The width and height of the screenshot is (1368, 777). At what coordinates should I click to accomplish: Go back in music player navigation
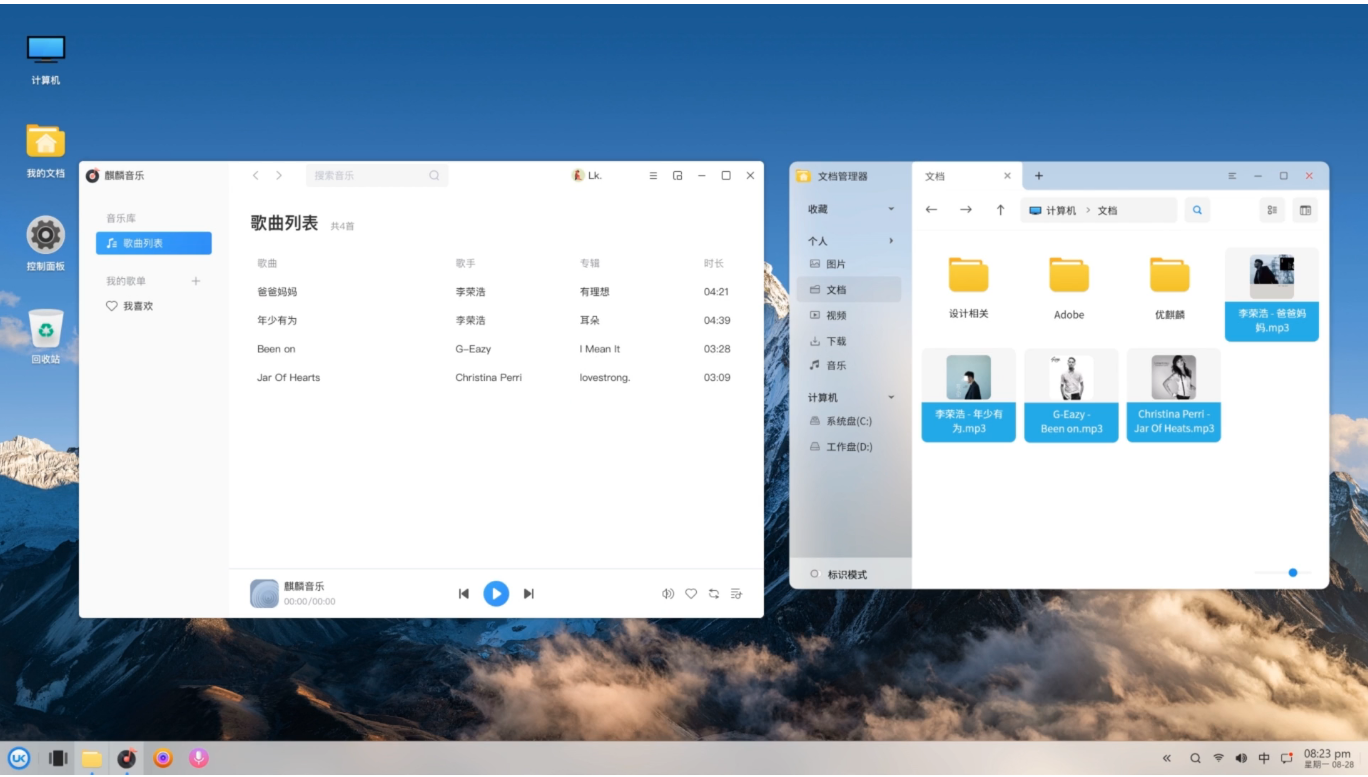tap(256, 175)
